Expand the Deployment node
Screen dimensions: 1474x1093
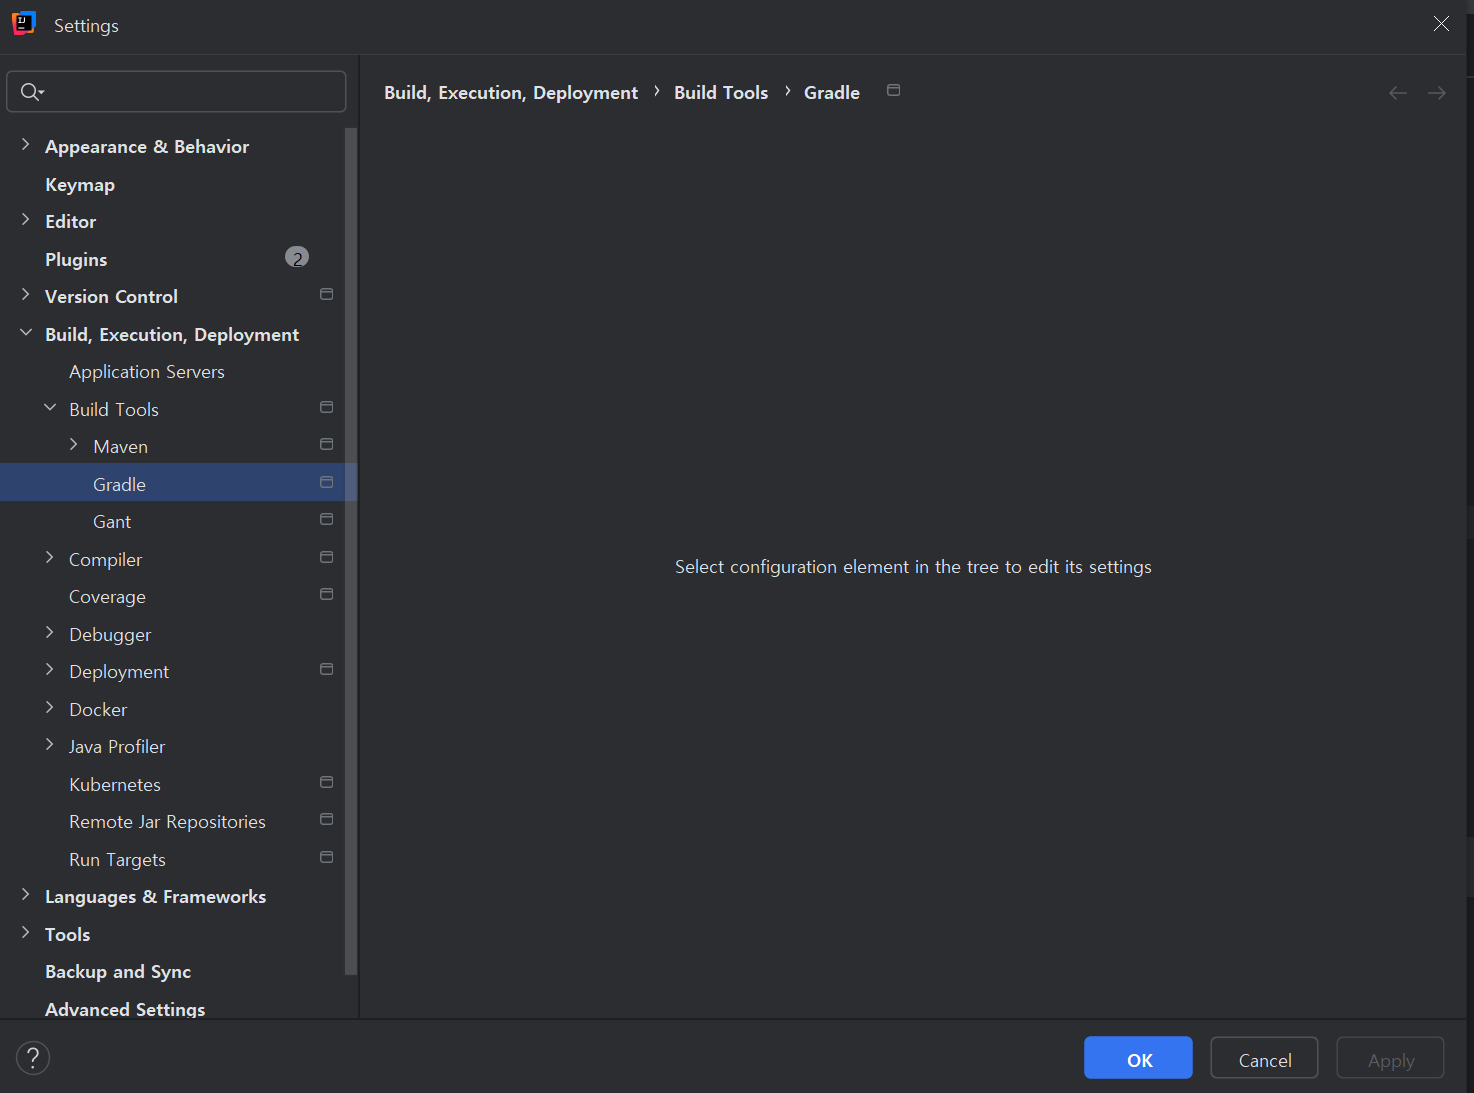coord(50,670)
